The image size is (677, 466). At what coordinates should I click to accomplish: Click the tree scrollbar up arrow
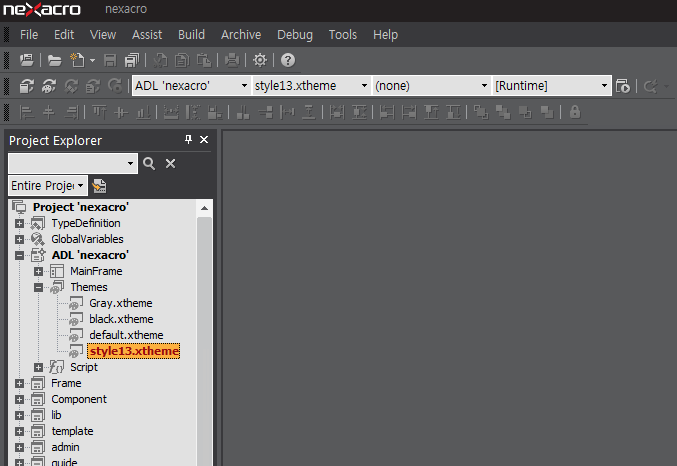(204, 208)
